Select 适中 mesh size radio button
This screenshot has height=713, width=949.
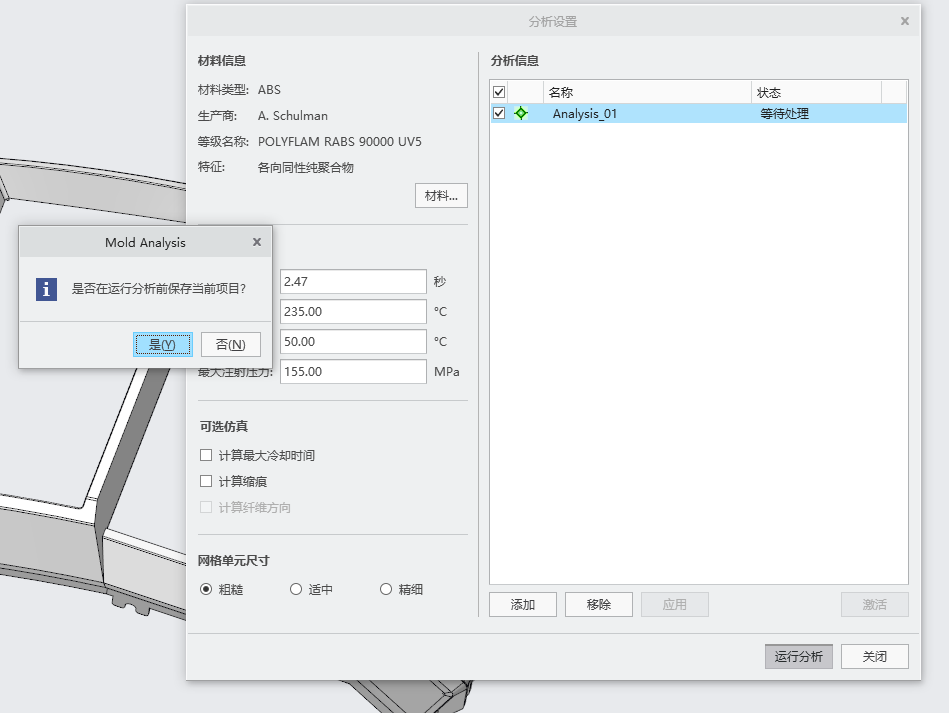[x=296, y=589]
